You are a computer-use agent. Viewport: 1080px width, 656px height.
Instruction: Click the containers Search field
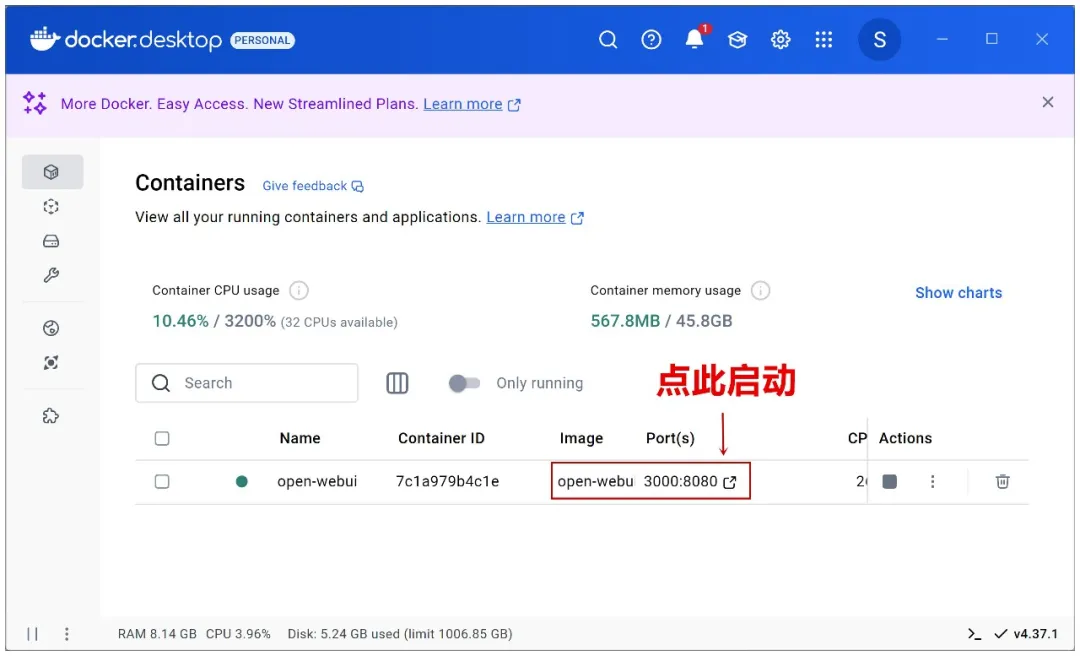coord(247,383)
